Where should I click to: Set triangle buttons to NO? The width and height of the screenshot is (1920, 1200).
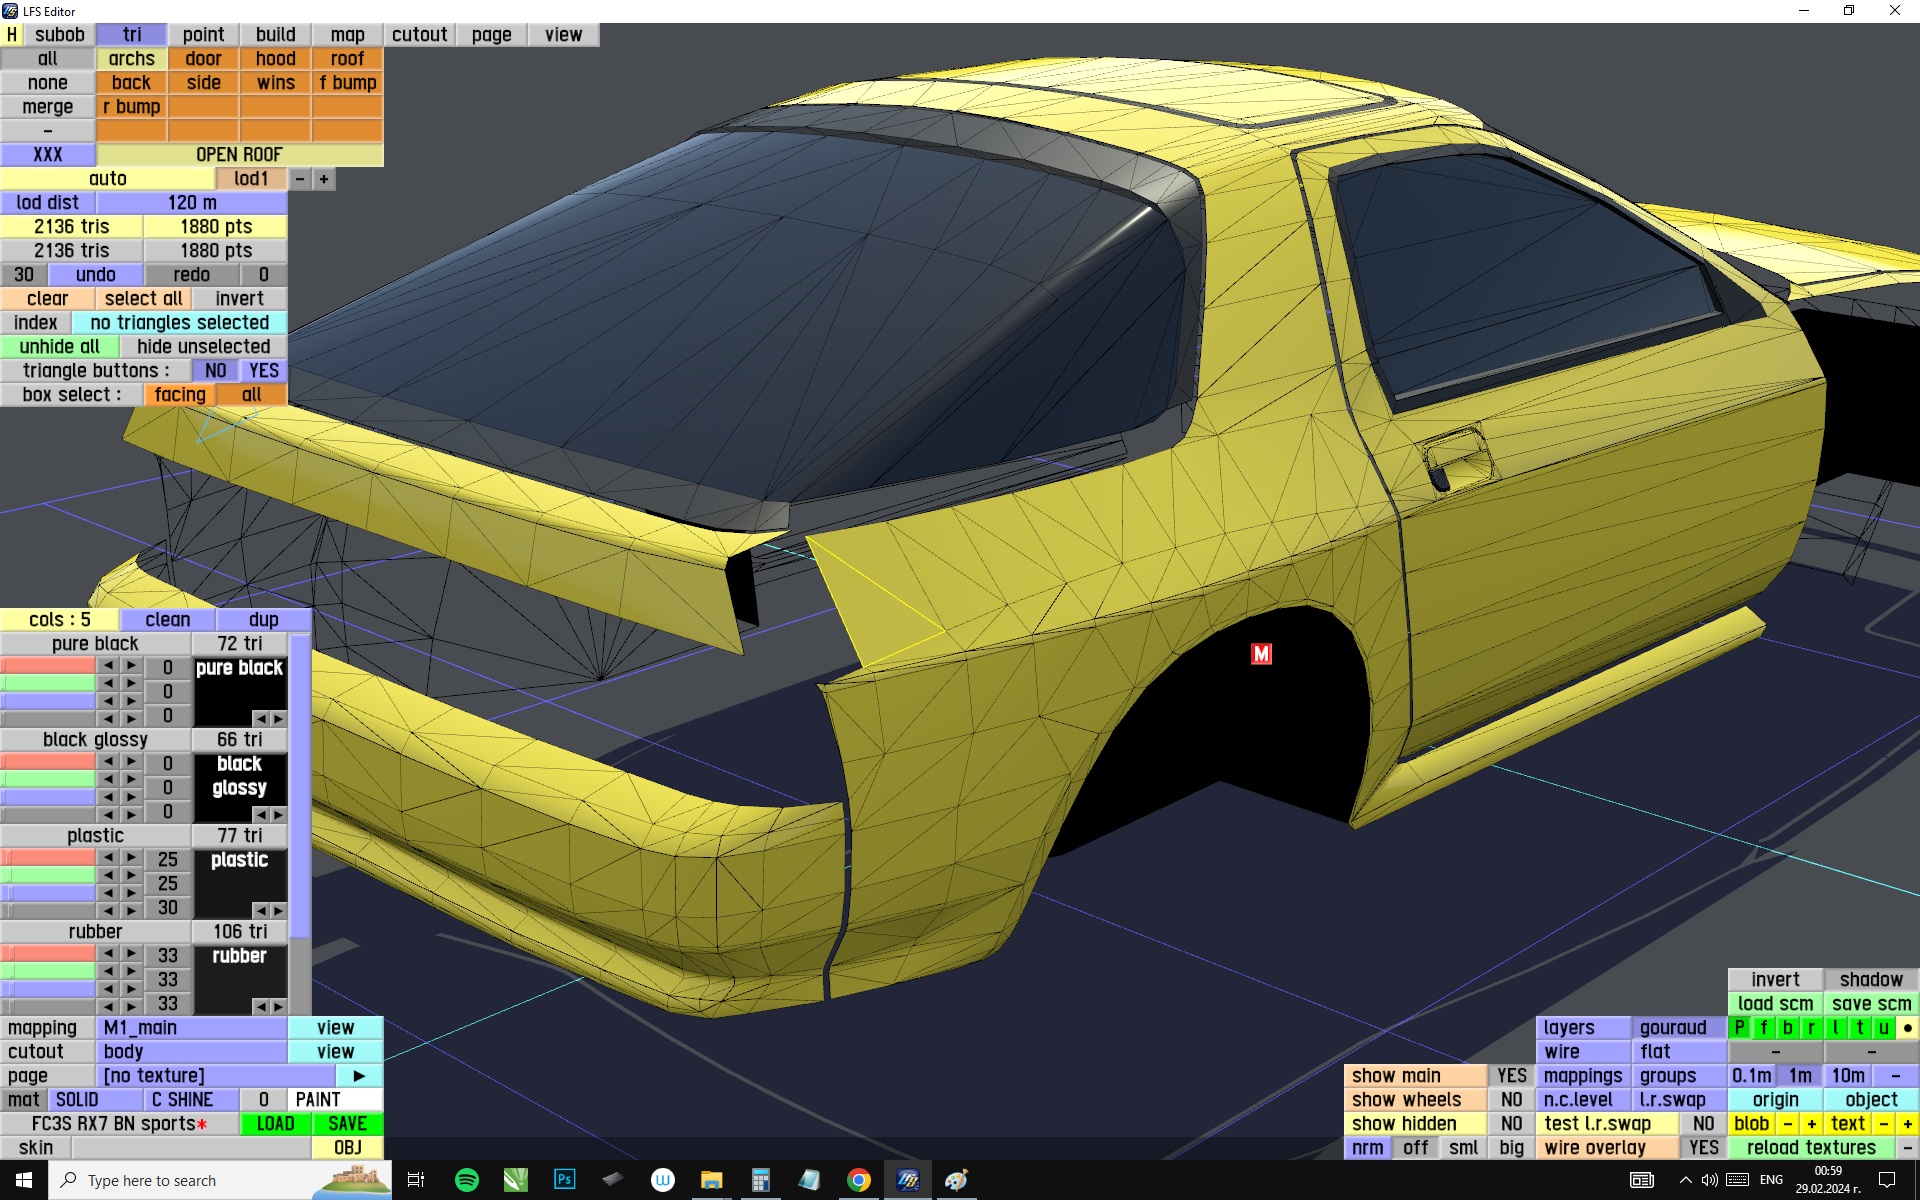215,371
